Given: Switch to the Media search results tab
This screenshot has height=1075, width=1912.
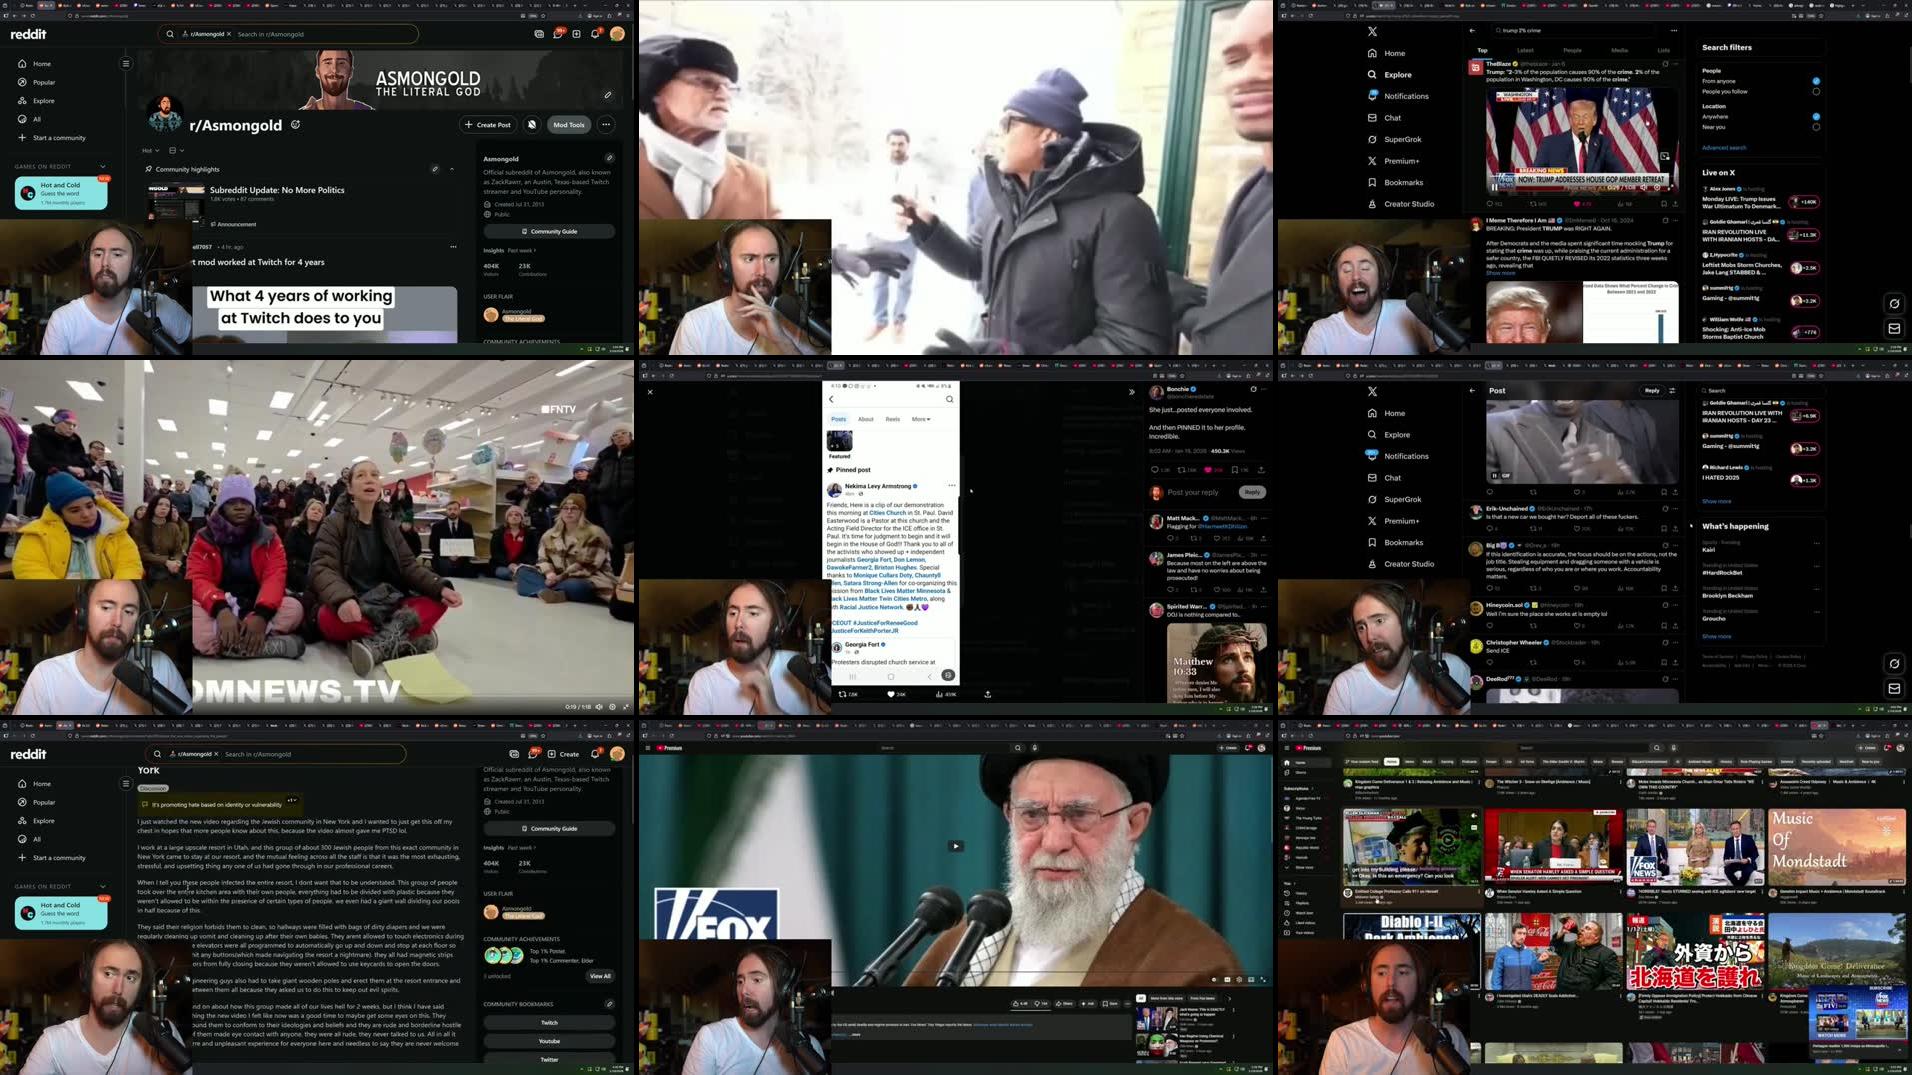Looking at the screenshot, I should [x=1619, y=50].
